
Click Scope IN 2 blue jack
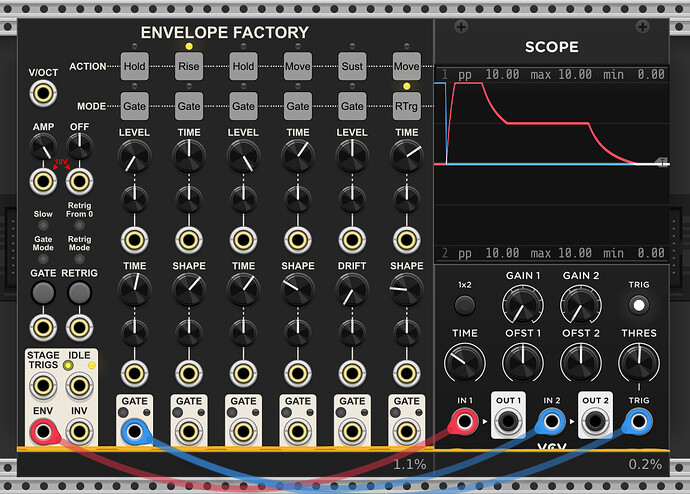(551, 421)
